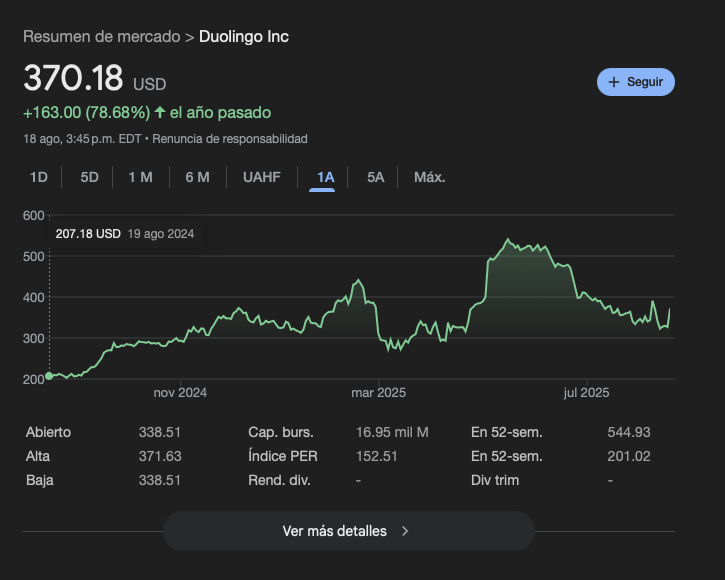Select the 5D time range tab

(x=90, y=177)
